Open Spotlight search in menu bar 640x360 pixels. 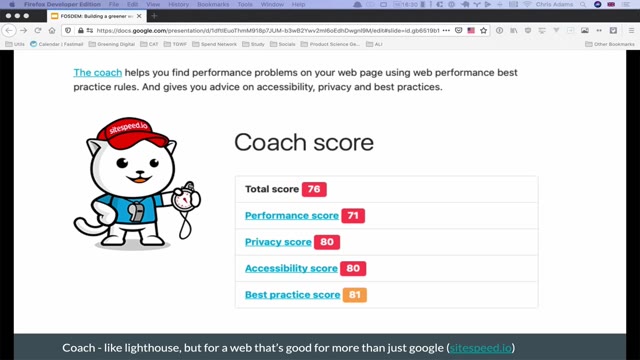click(x=583, y=4)
